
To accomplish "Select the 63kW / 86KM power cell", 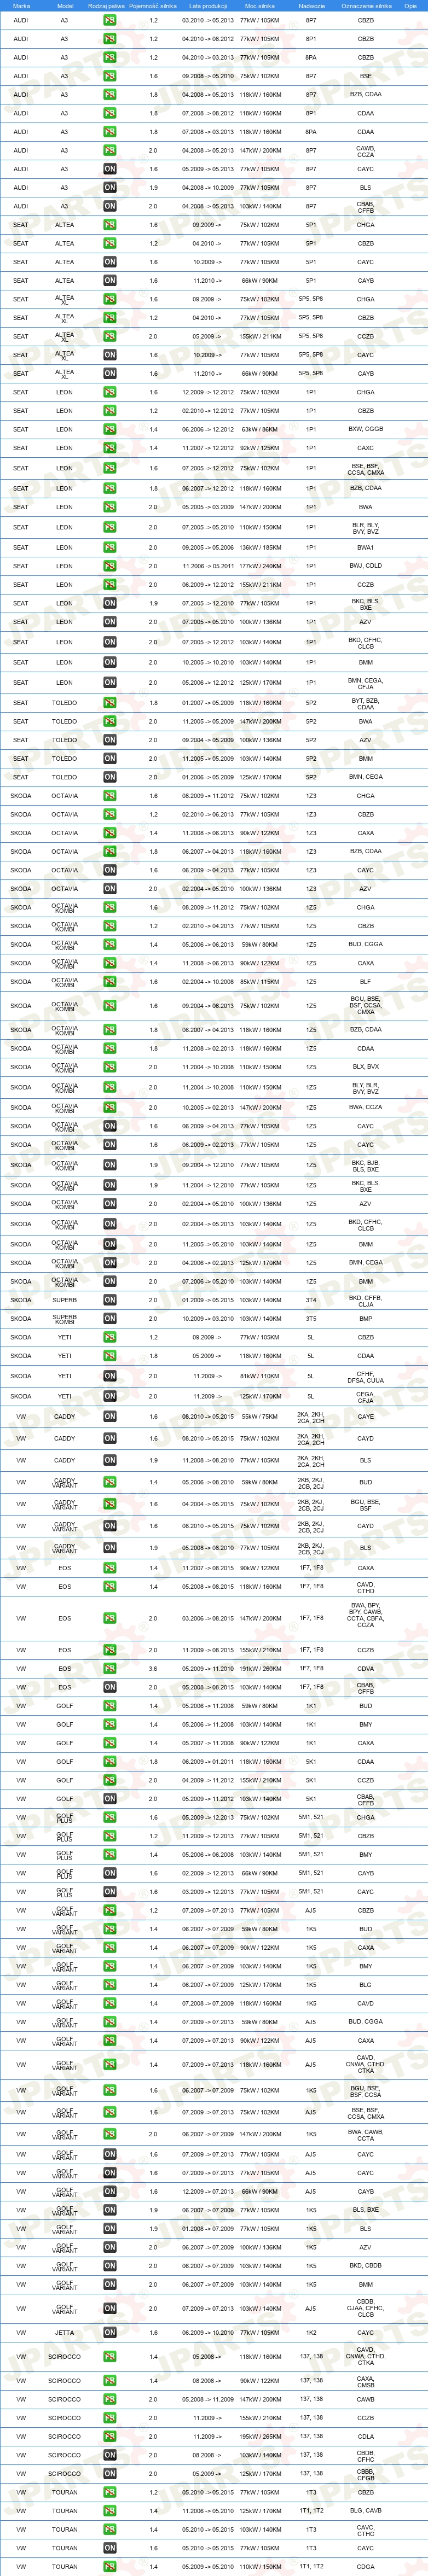I will pos(260,429).
